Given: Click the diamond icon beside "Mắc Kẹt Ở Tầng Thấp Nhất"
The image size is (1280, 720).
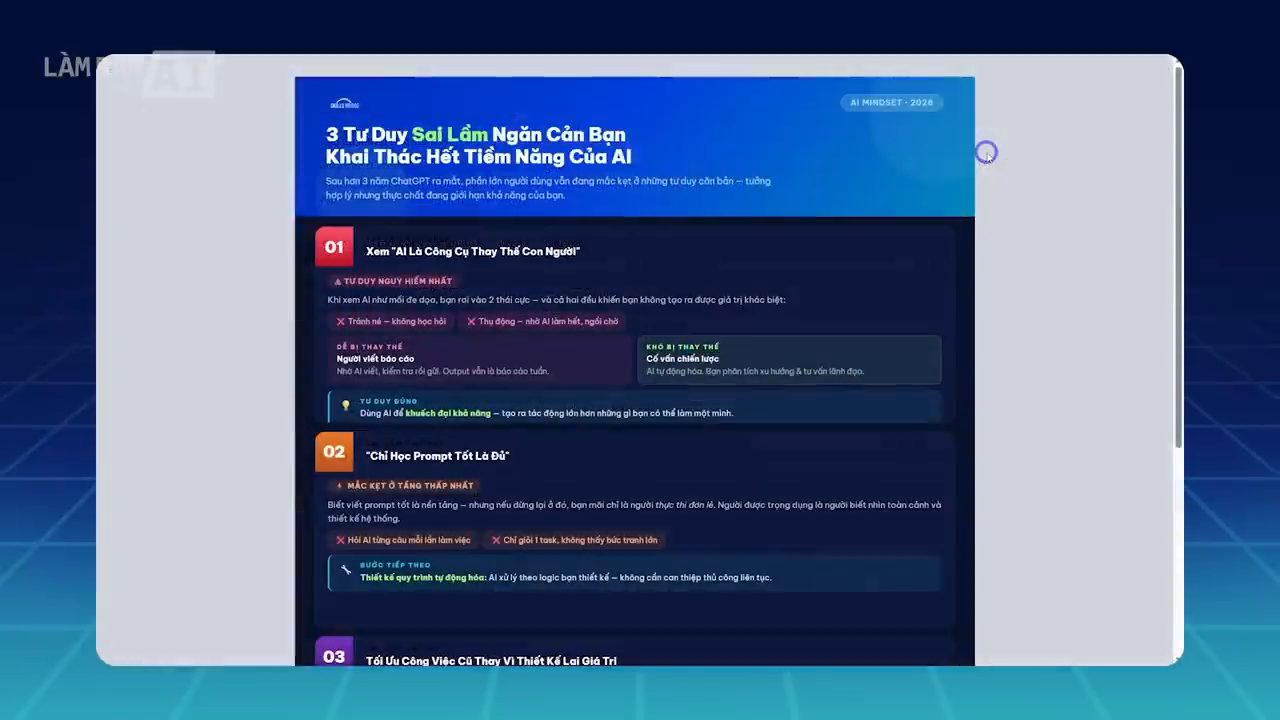Looking at the screenshot, I should 339,486.
